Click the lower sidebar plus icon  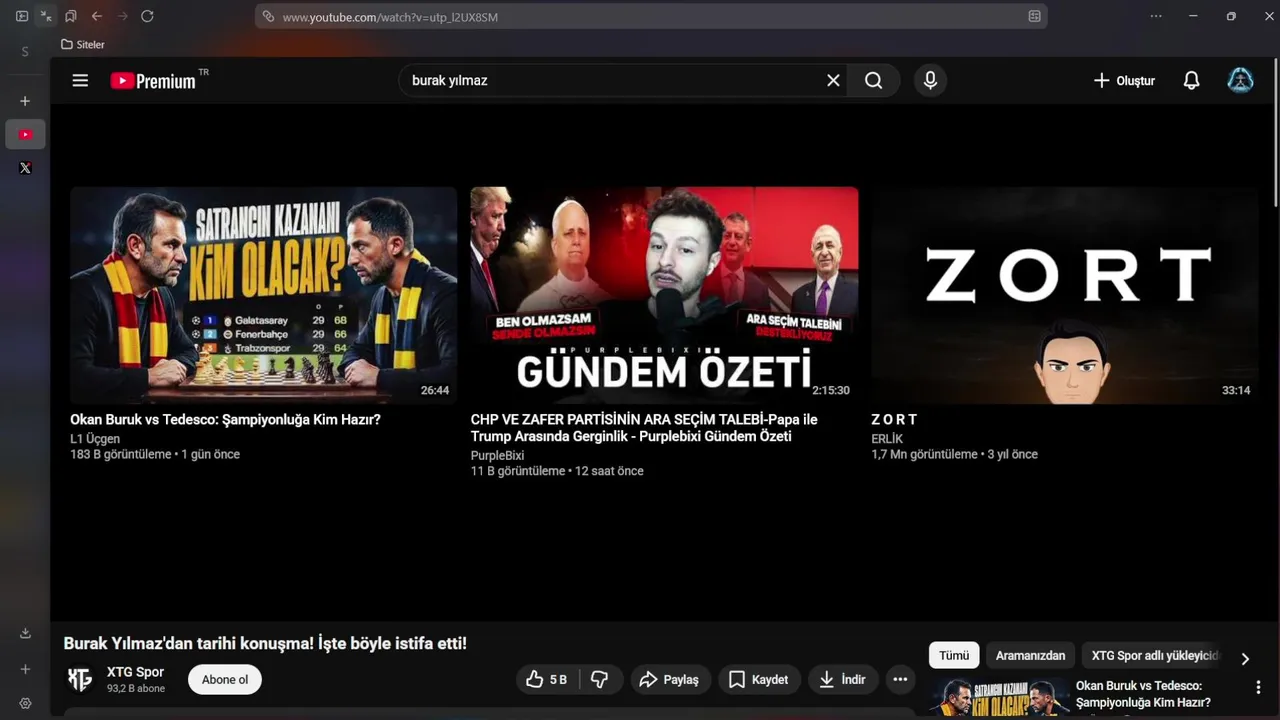click(25, 669)
